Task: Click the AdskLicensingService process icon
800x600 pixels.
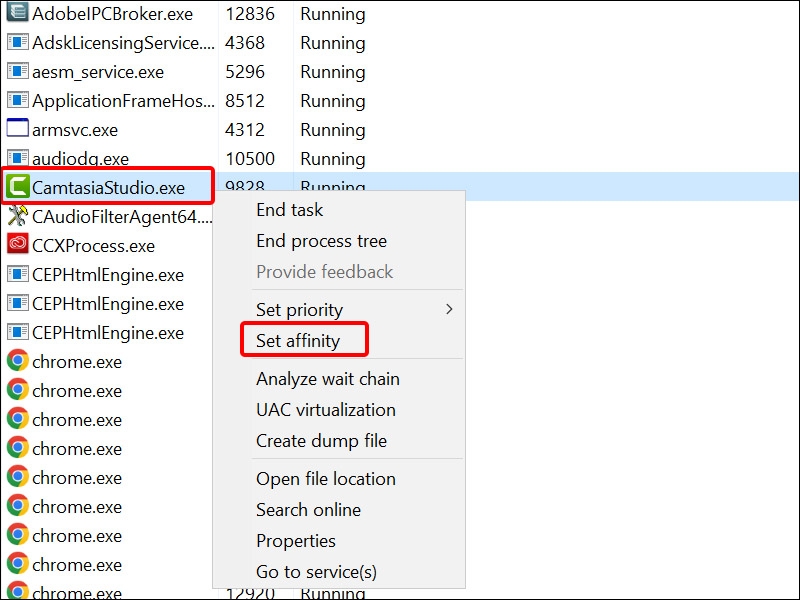Action: point(17,43)
